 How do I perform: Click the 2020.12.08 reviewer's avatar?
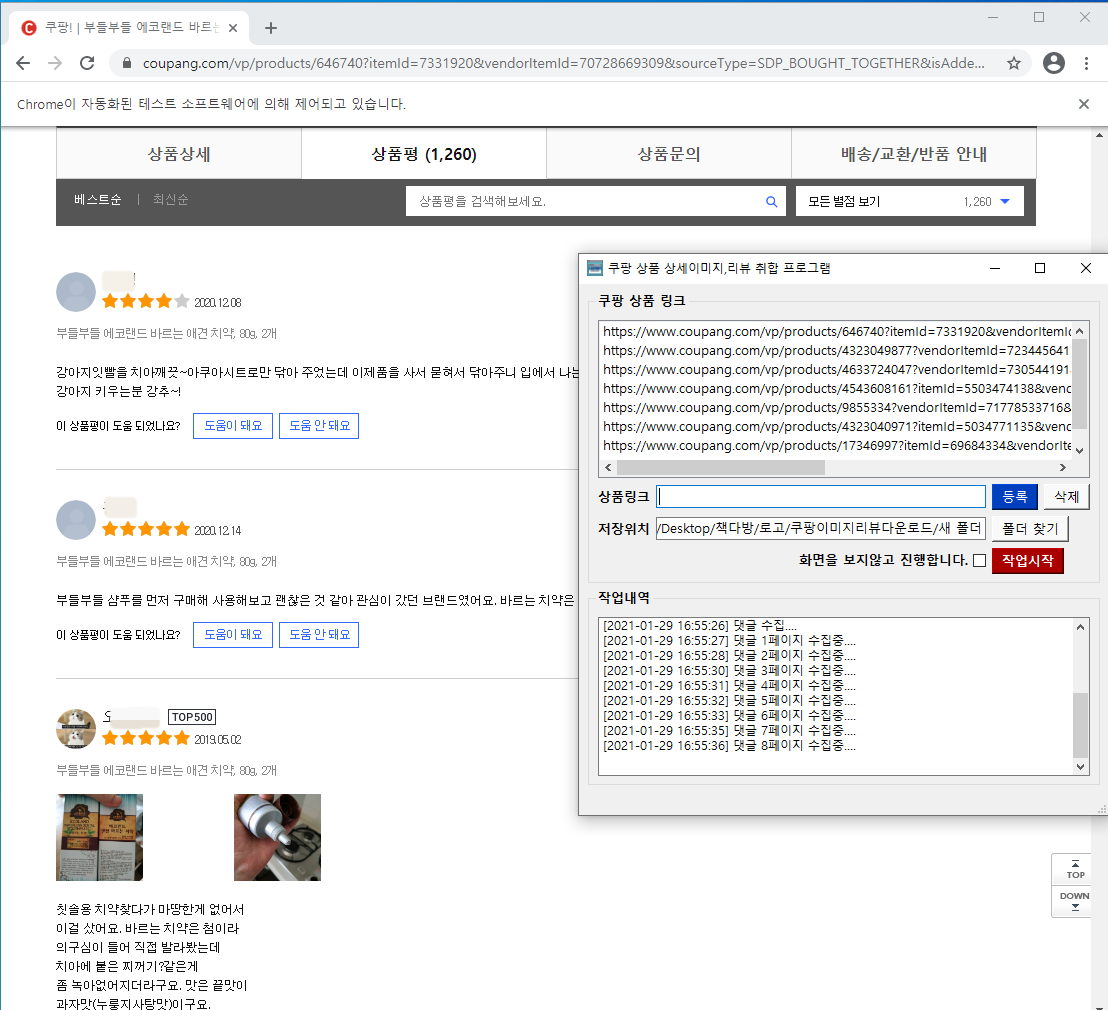click(76, 292)
